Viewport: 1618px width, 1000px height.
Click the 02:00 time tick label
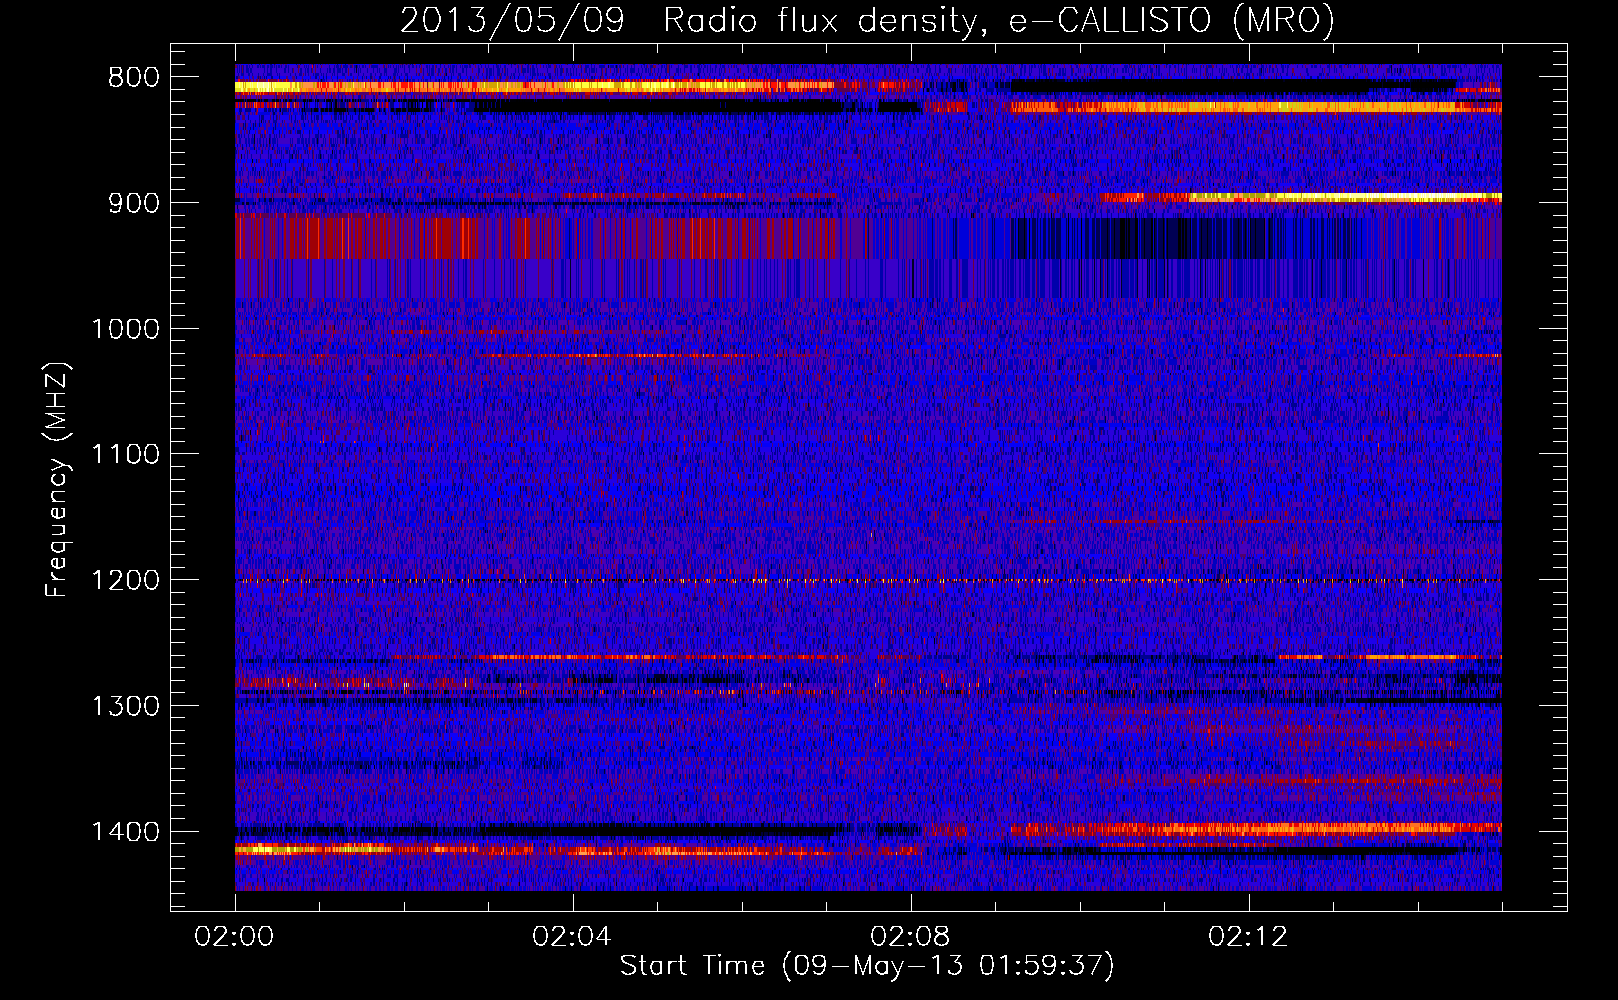pos(234,937)
